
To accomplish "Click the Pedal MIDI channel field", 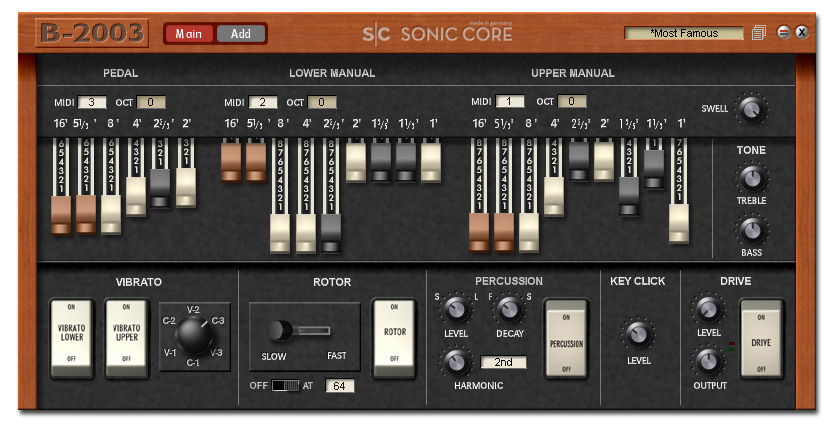I will point(92,102).
